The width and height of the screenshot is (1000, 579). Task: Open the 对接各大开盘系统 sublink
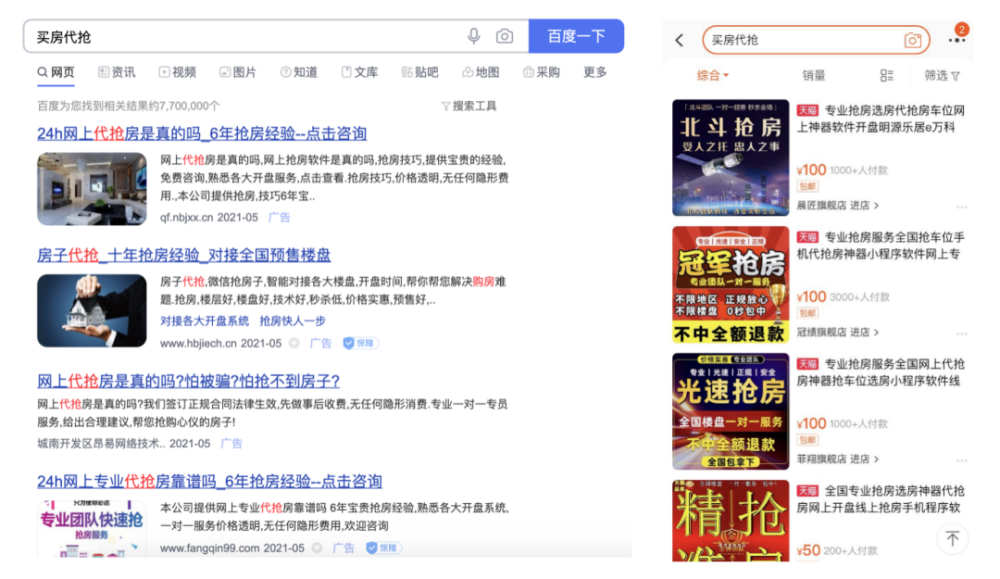[x=204, y=321]
